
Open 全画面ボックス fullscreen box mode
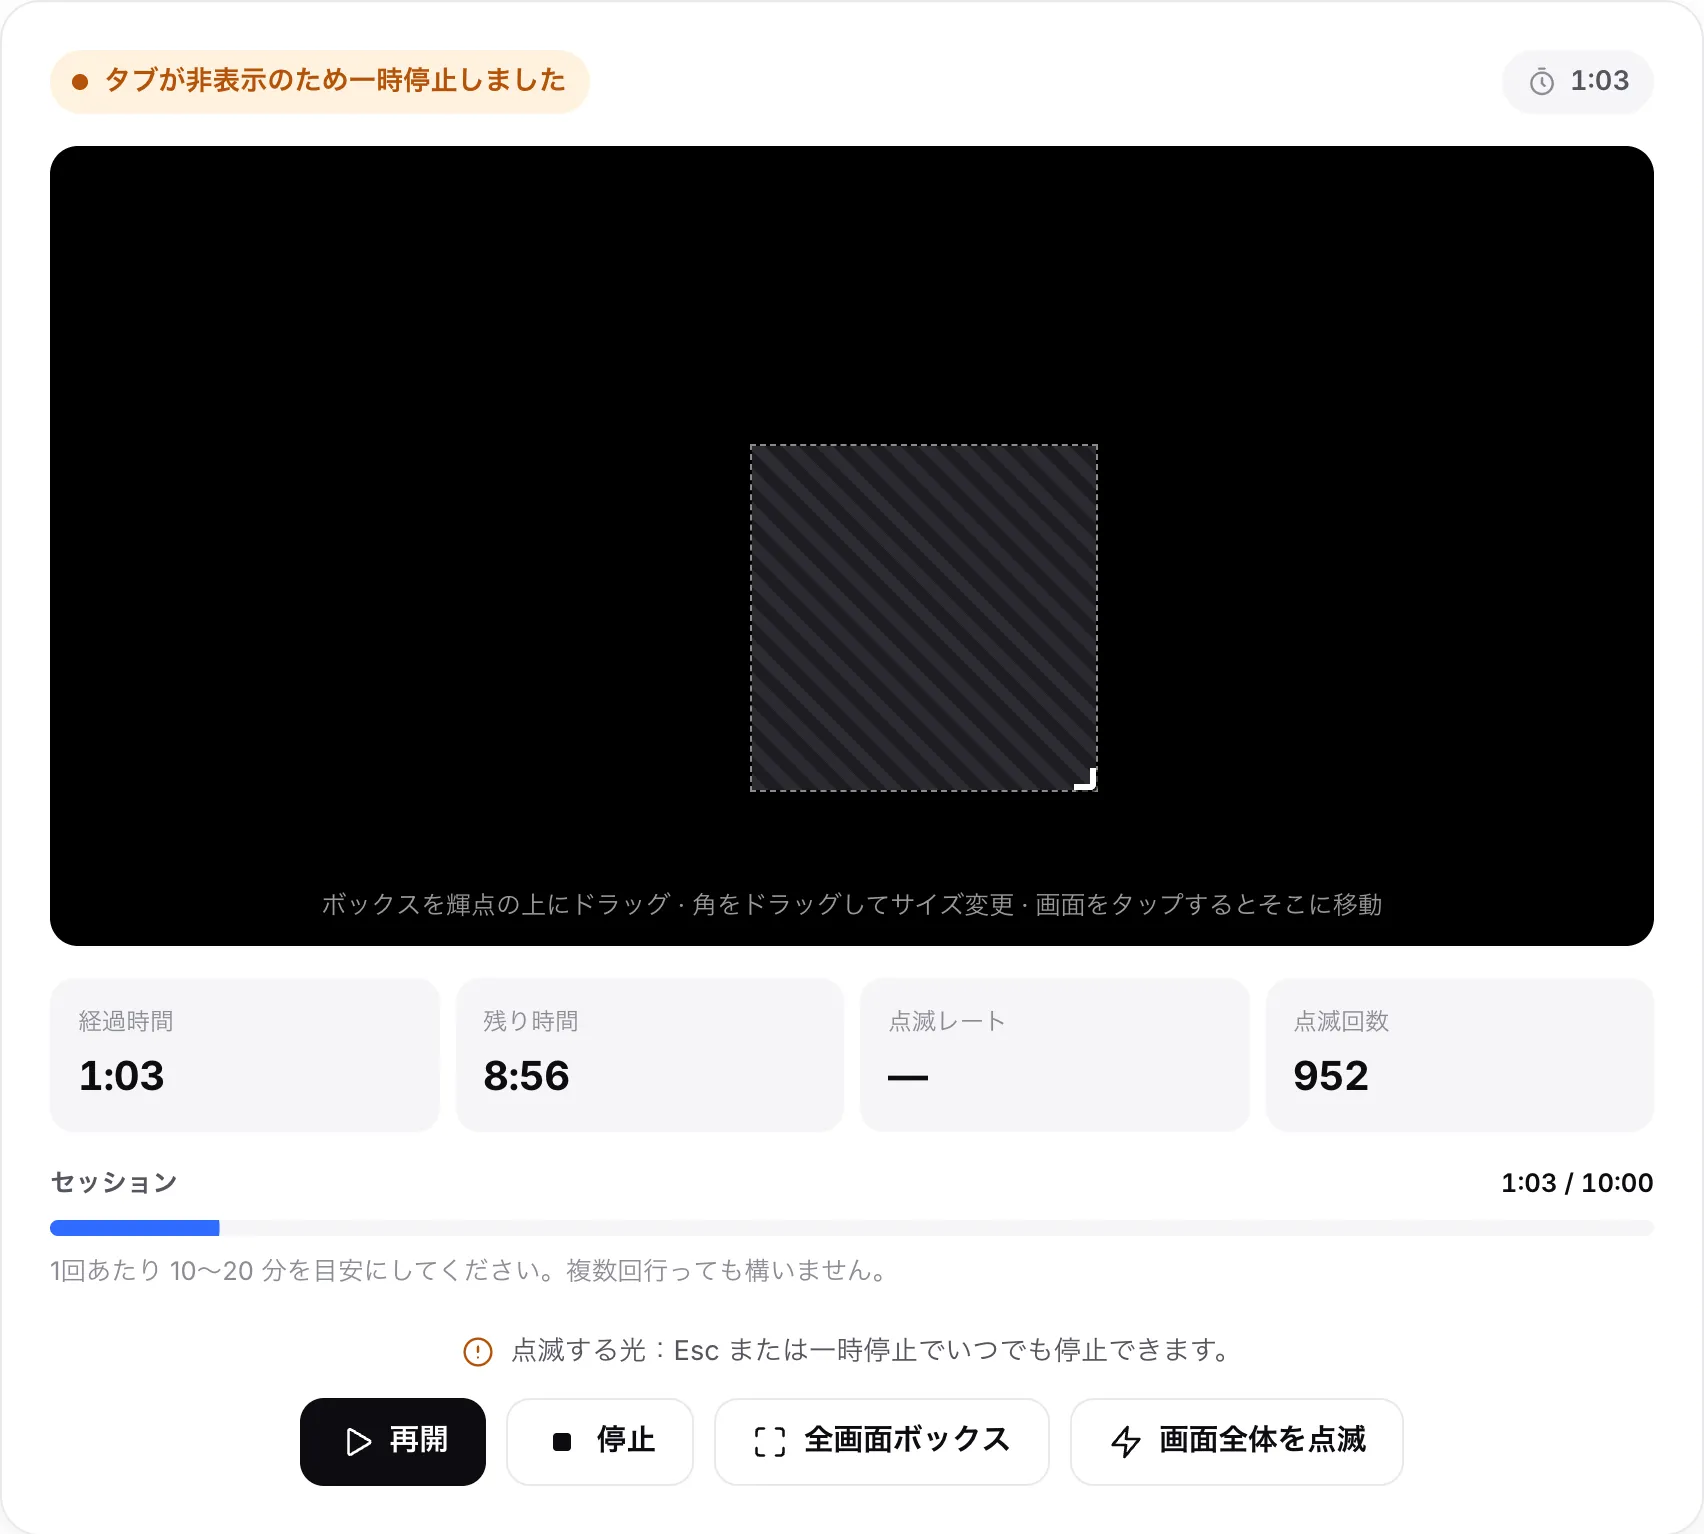coord(882,1441)
